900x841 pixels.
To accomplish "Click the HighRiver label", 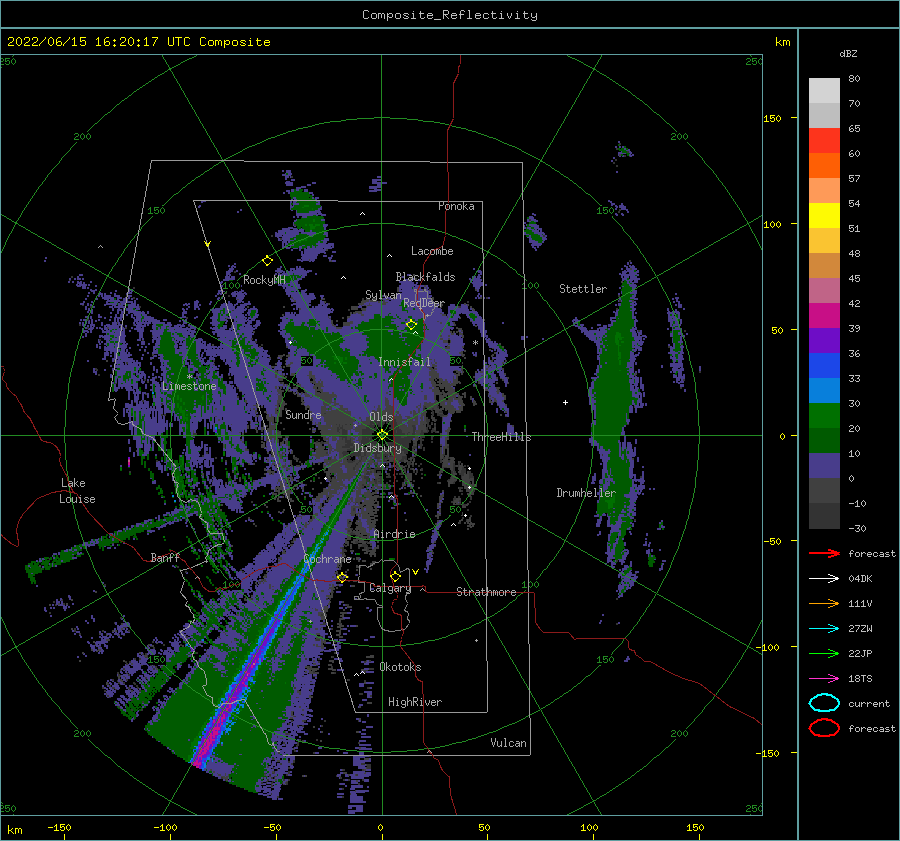I will (x=415, y=703).
